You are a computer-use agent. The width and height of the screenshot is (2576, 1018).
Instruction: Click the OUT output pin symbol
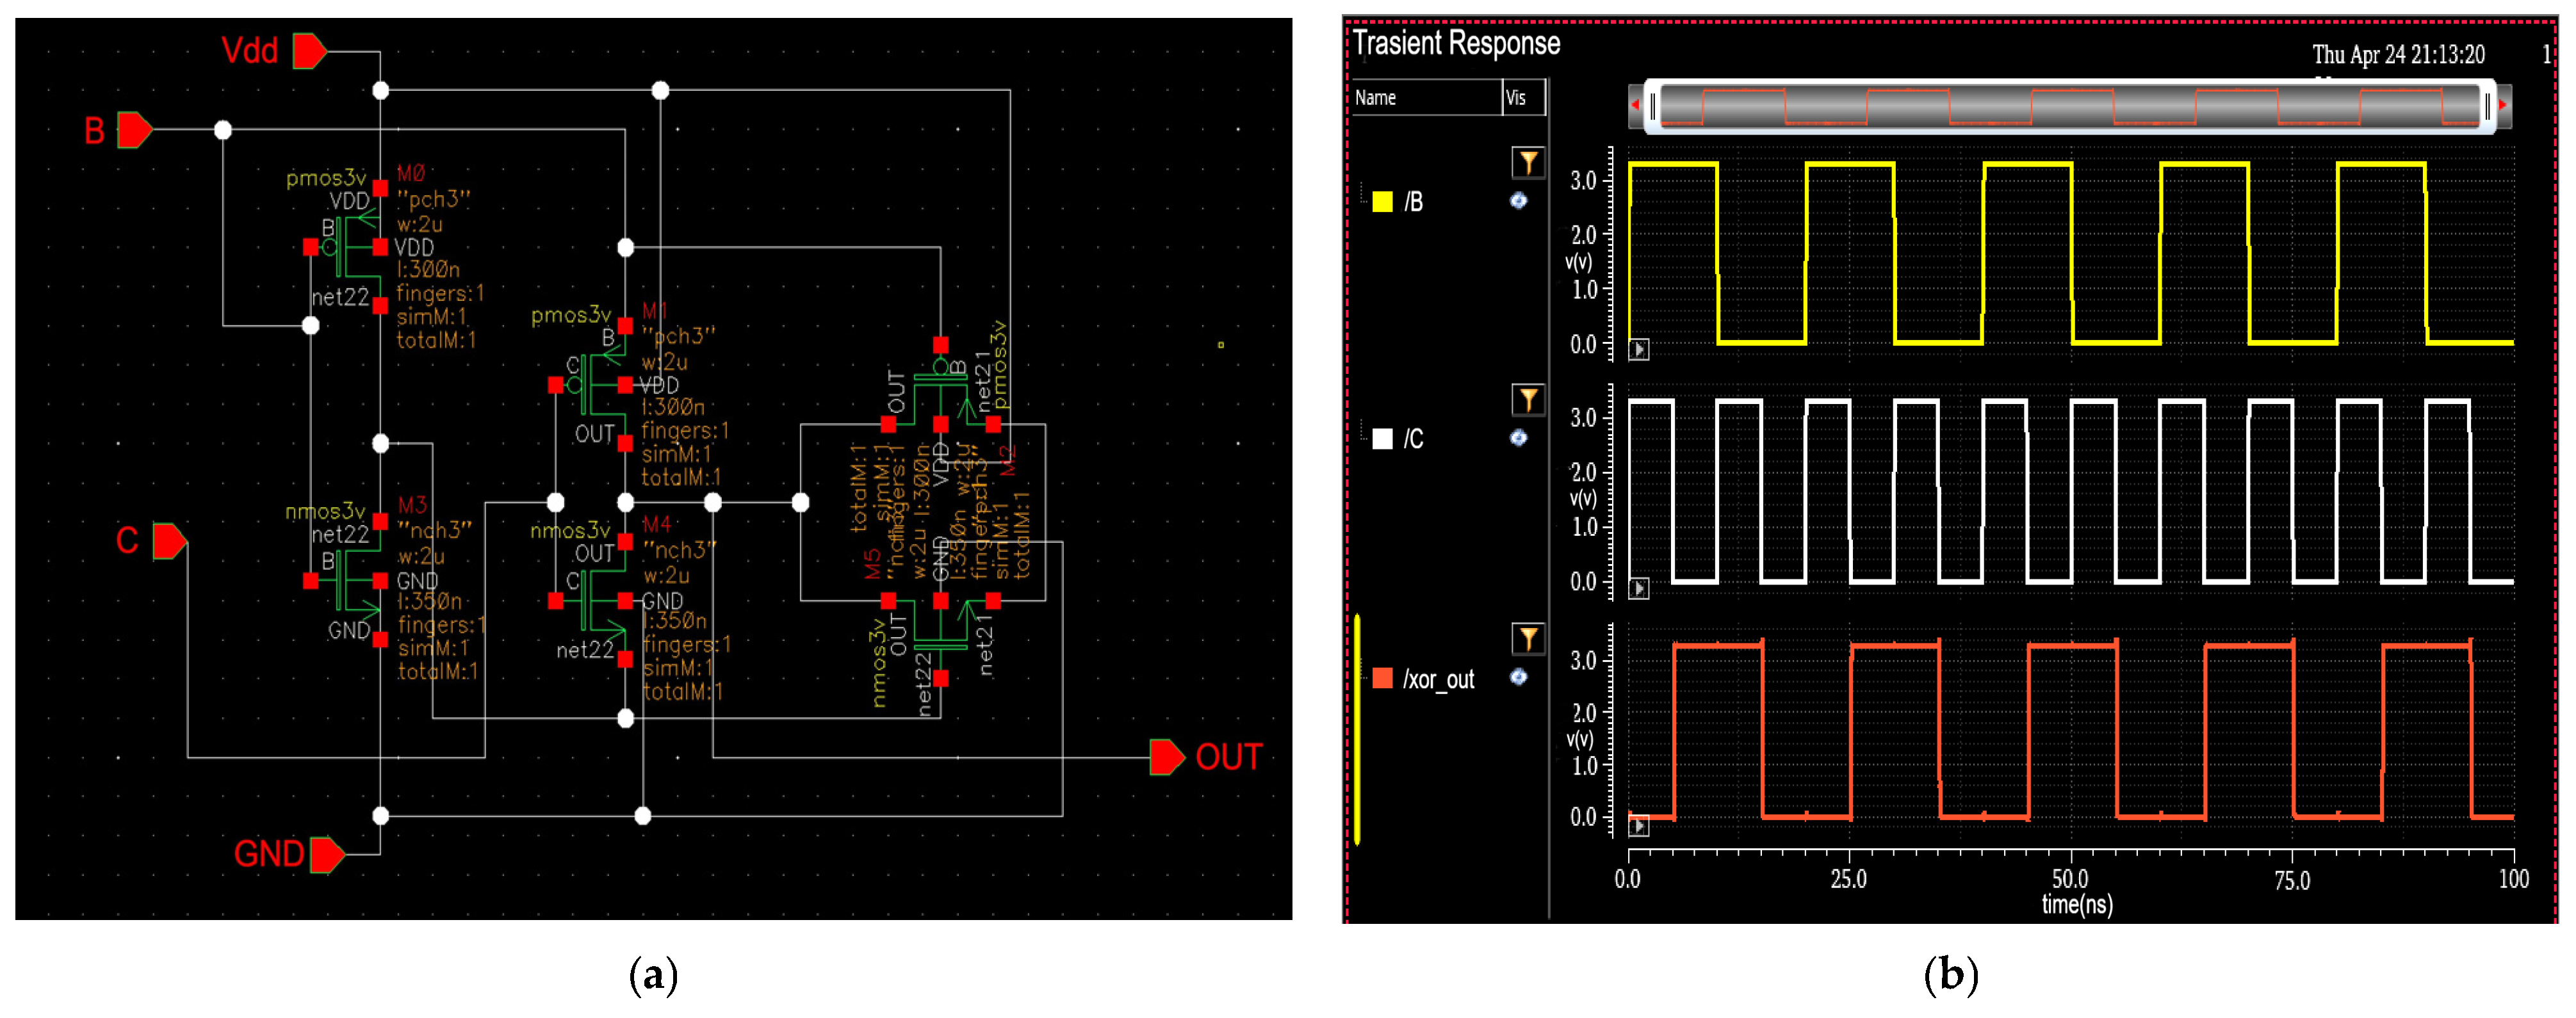[x=1166, y=757]
